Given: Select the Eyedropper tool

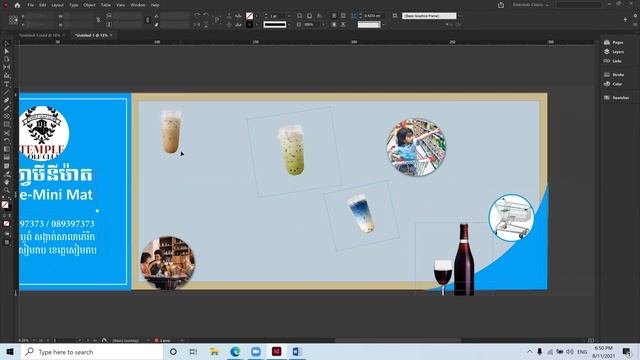Looking at the screenshot, I should tap(7, 174).
